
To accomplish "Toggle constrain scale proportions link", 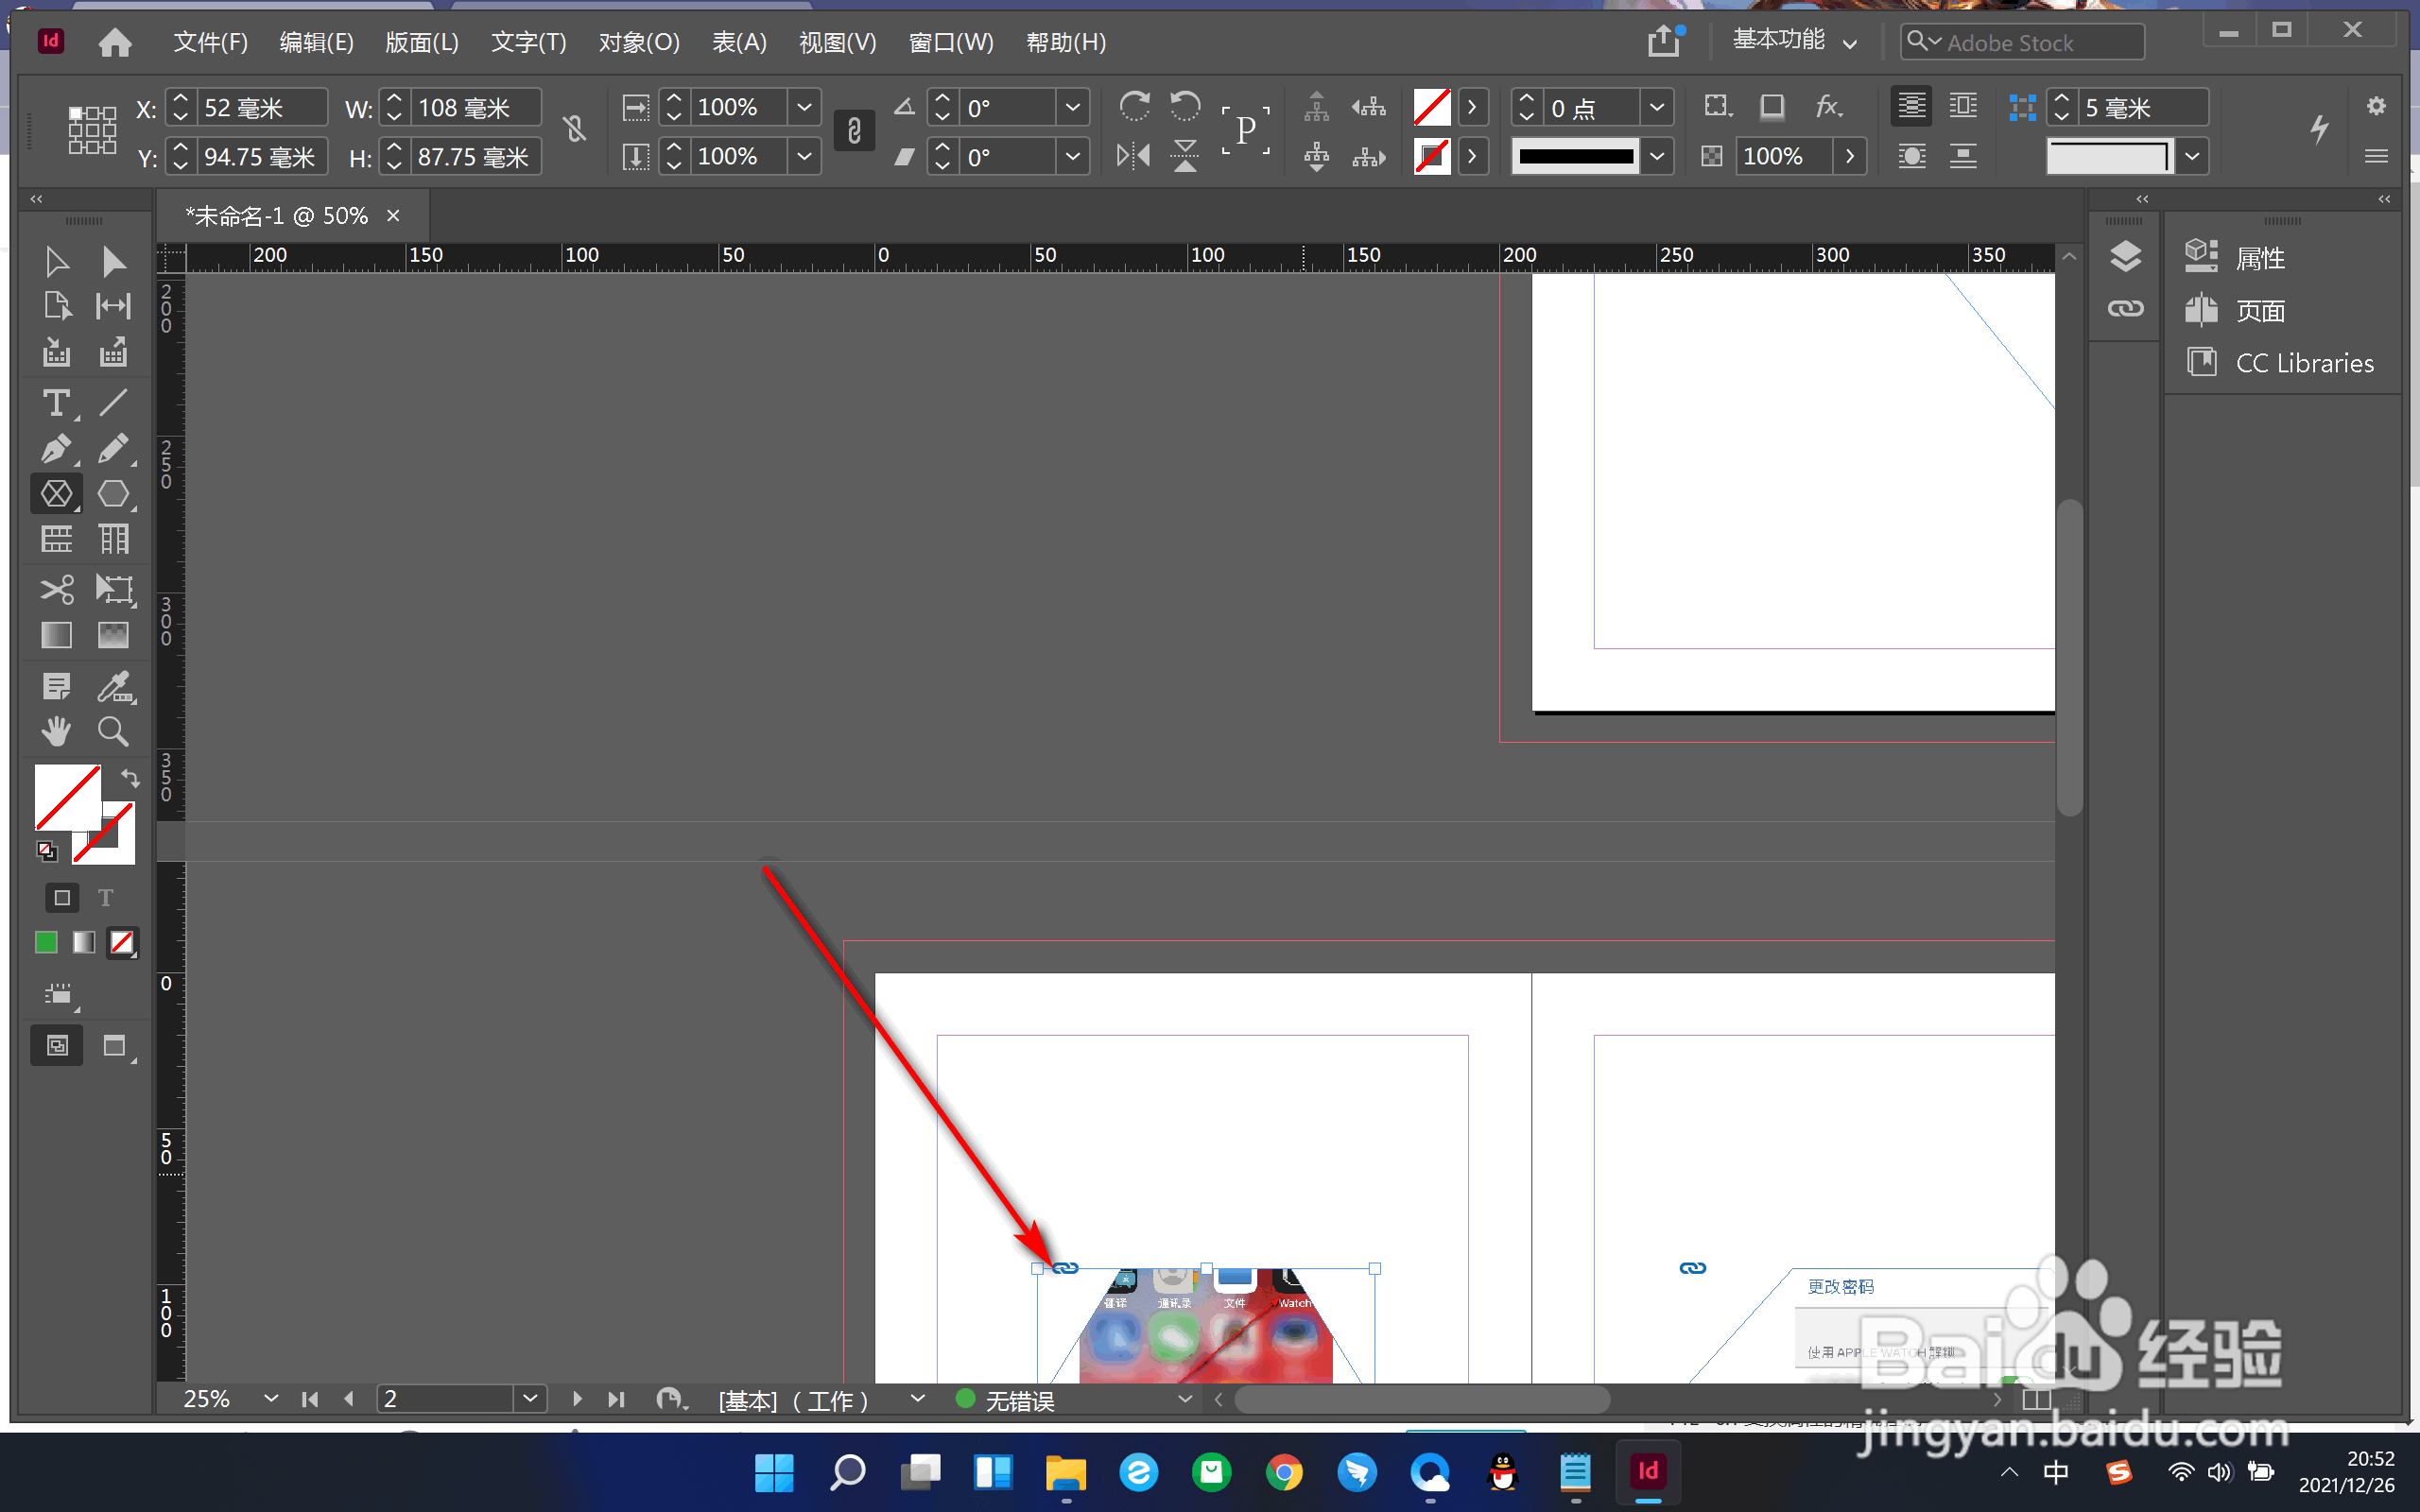I will point(854,130).
